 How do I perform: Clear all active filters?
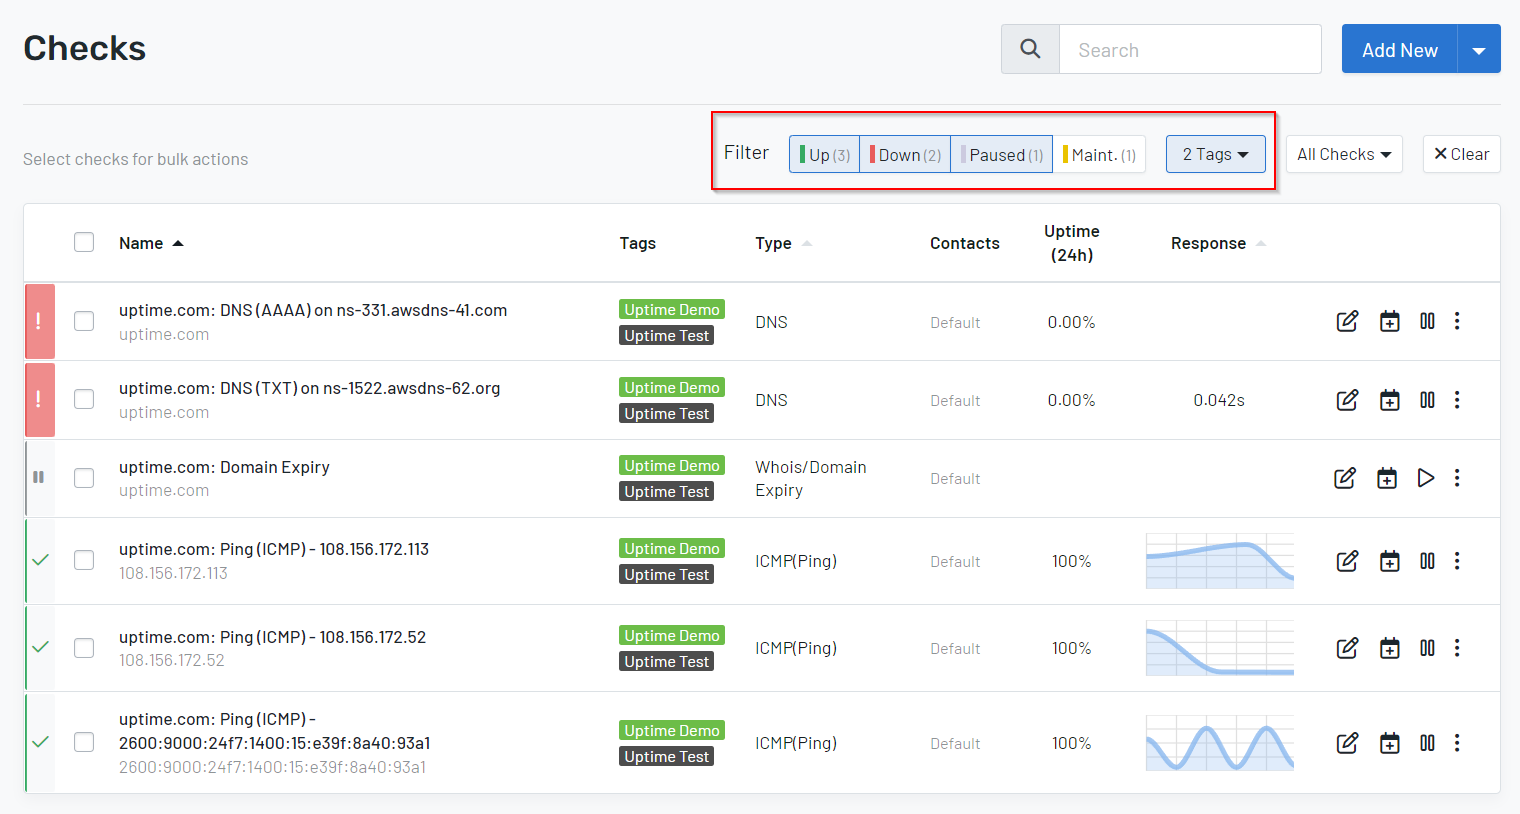coord(1461,154)
